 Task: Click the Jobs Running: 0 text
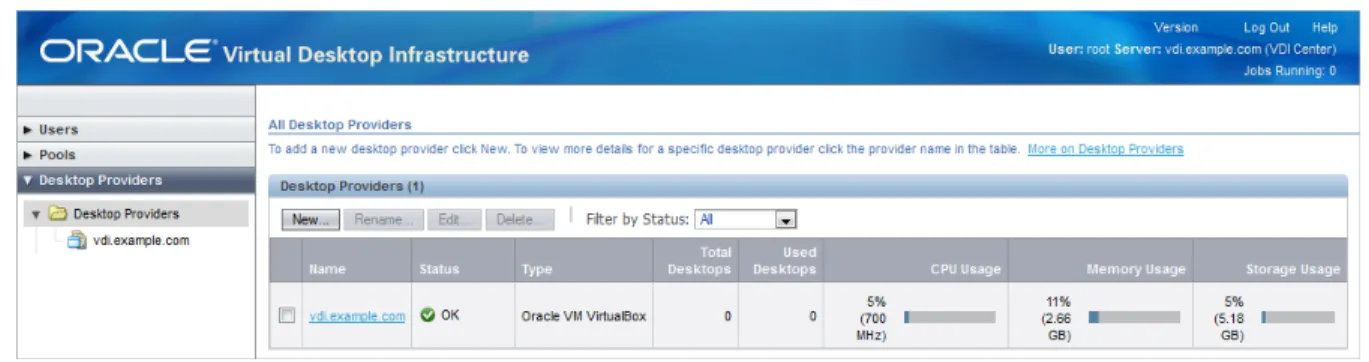point(1290,71)
